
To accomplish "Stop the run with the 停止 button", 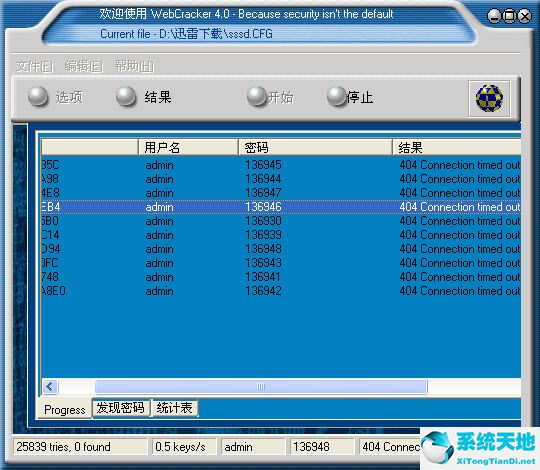I will 350,97.
